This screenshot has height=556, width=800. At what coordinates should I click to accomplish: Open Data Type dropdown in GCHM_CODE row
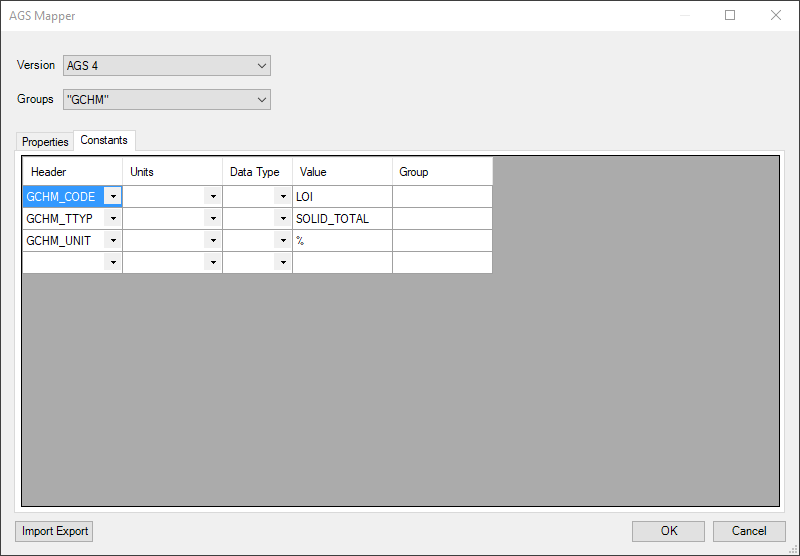point(283,196)
